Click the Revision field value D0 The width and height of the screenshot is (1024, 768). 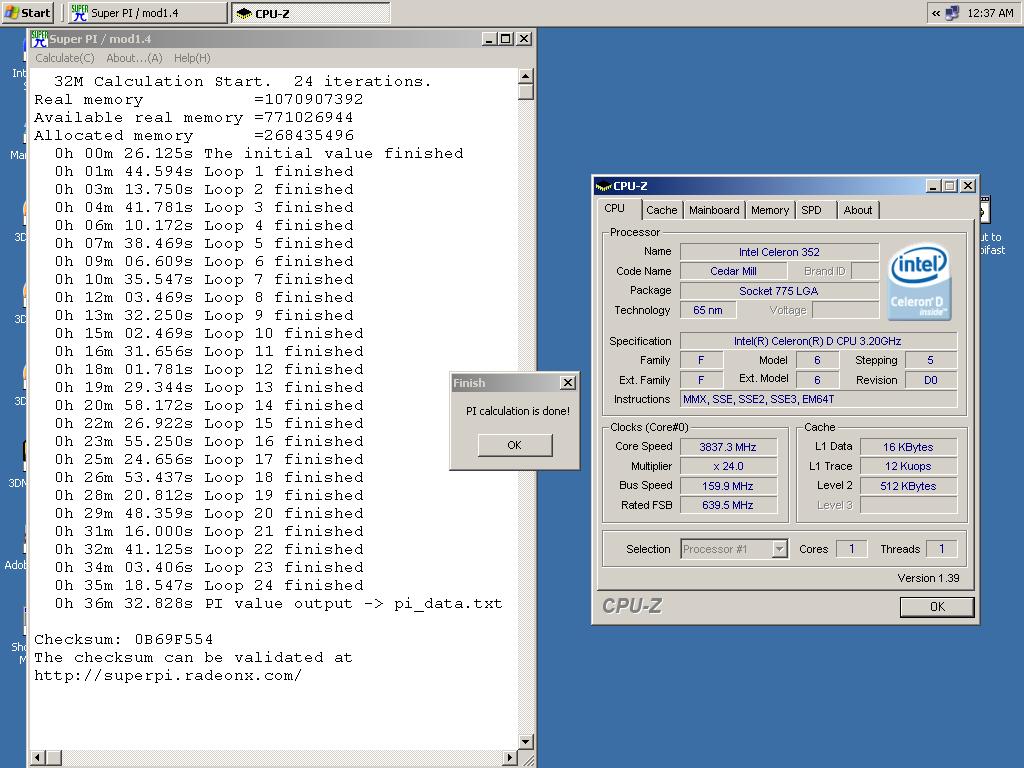[931, 380]
